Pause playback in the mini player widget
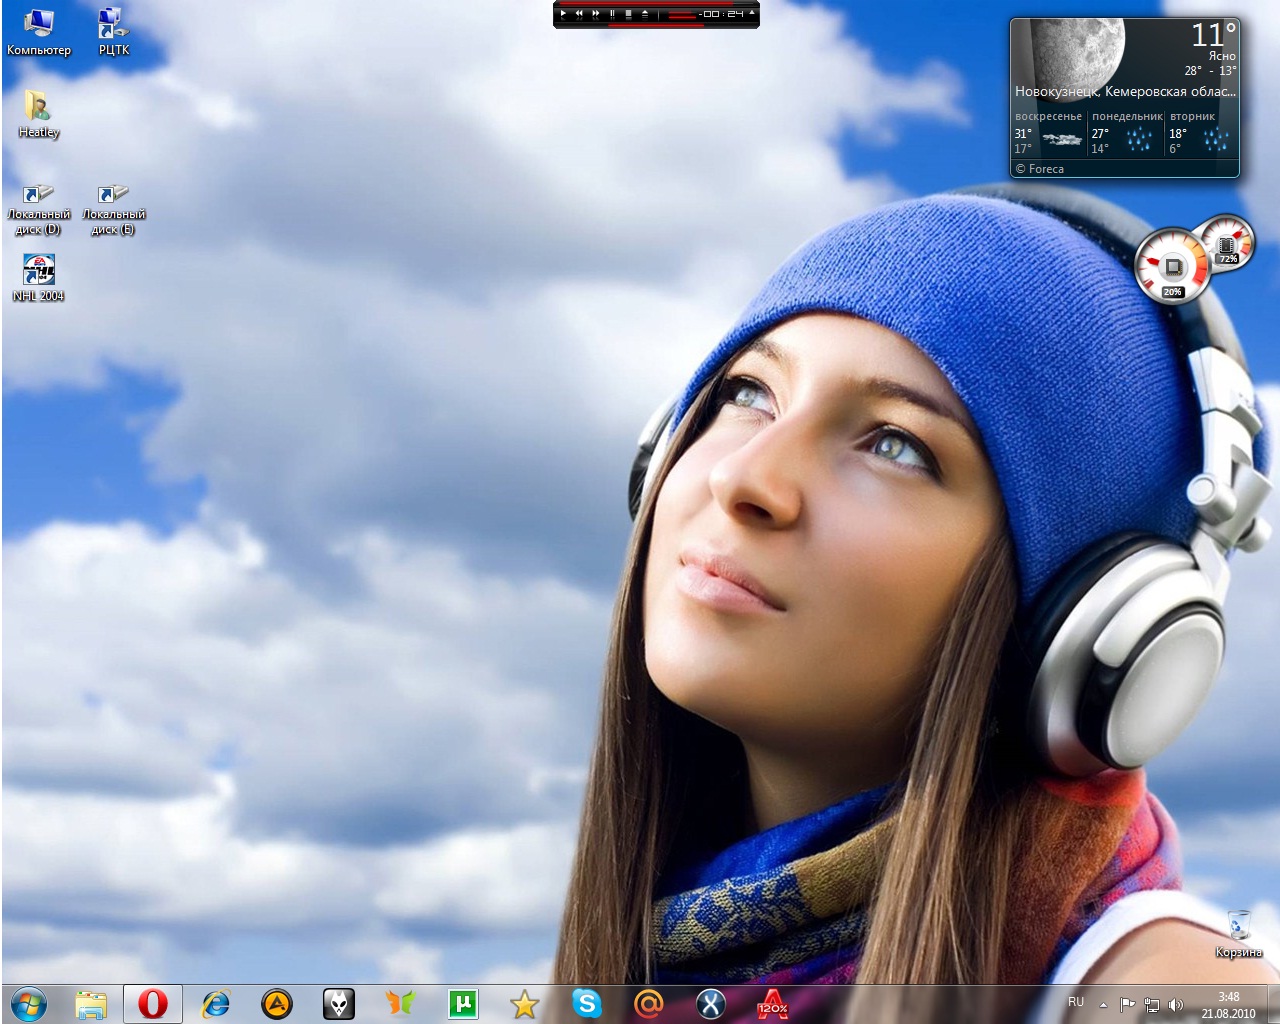This screenshot has height=1024, width=1280. 612,14
